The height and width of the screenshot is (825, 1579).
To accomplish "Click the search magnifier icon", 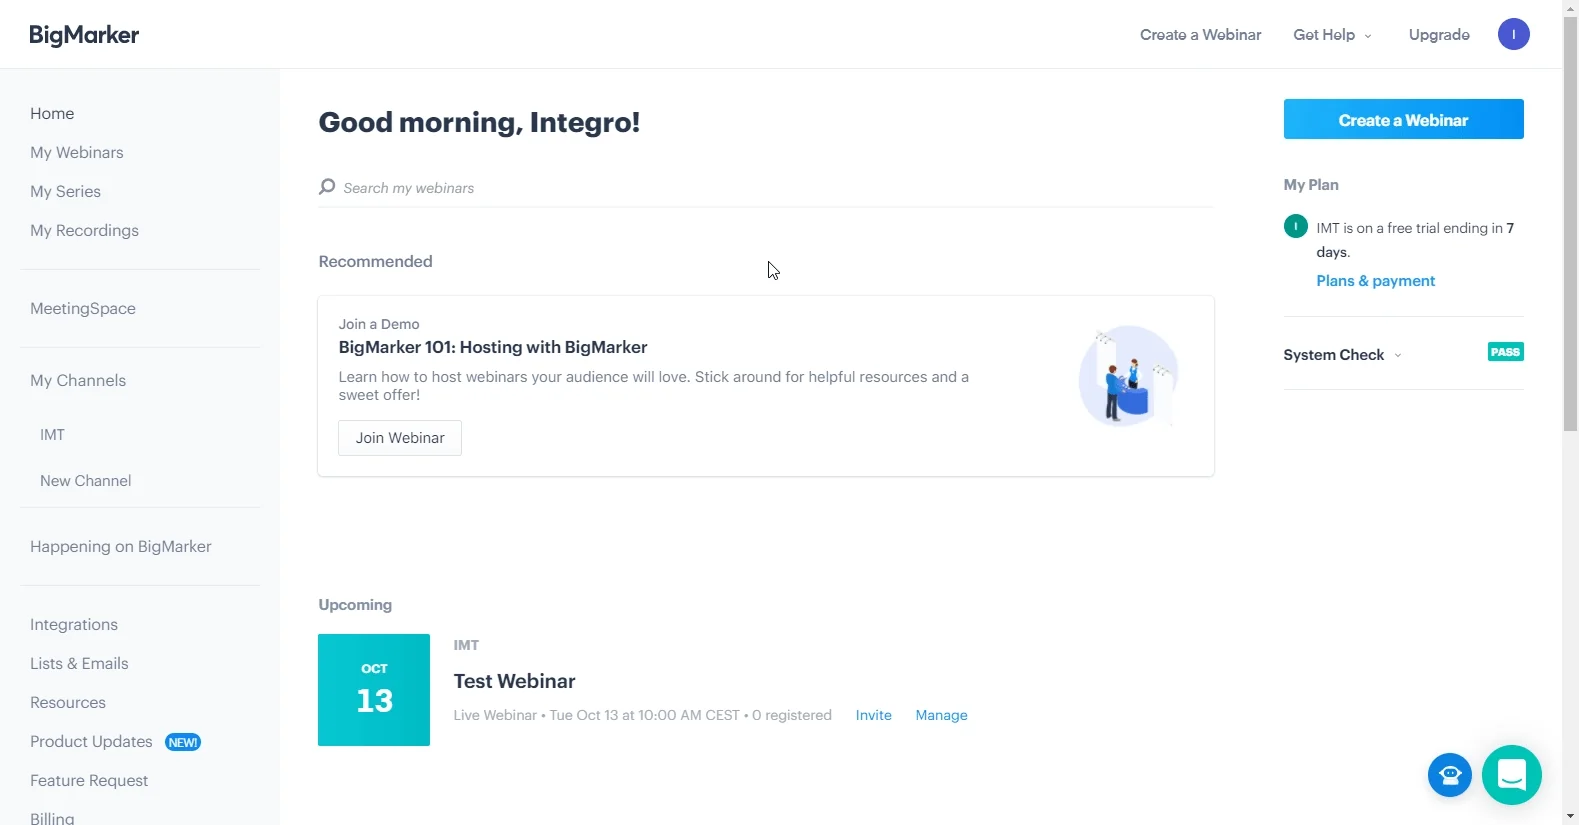I will (327, 187).
